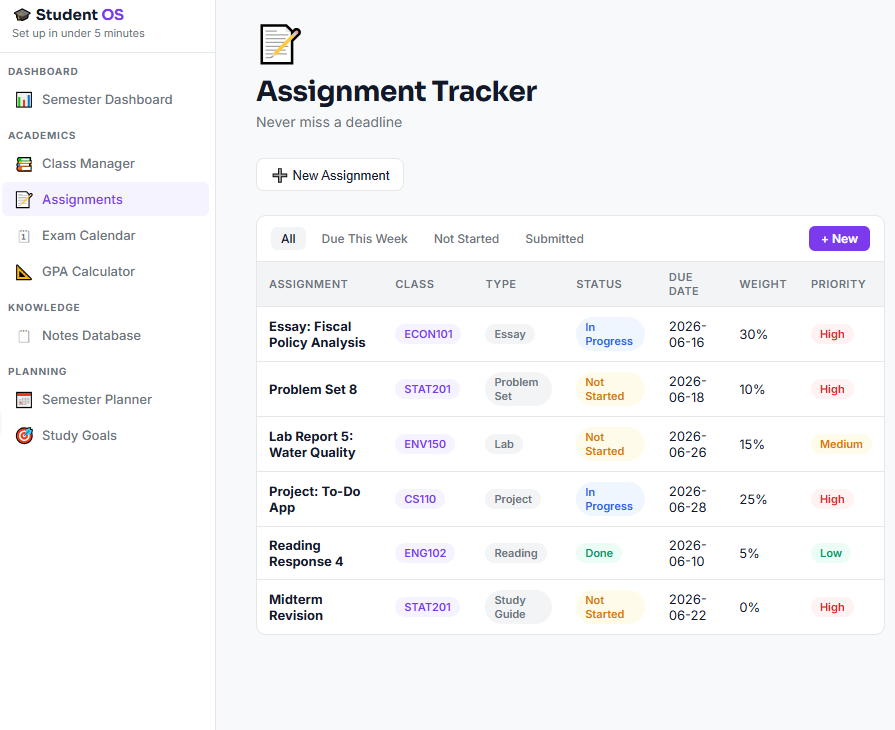The height and width of the screenshot is (730, 895).
Task: Click the large memo icon above the page title
Action: (x=279, y=44)
